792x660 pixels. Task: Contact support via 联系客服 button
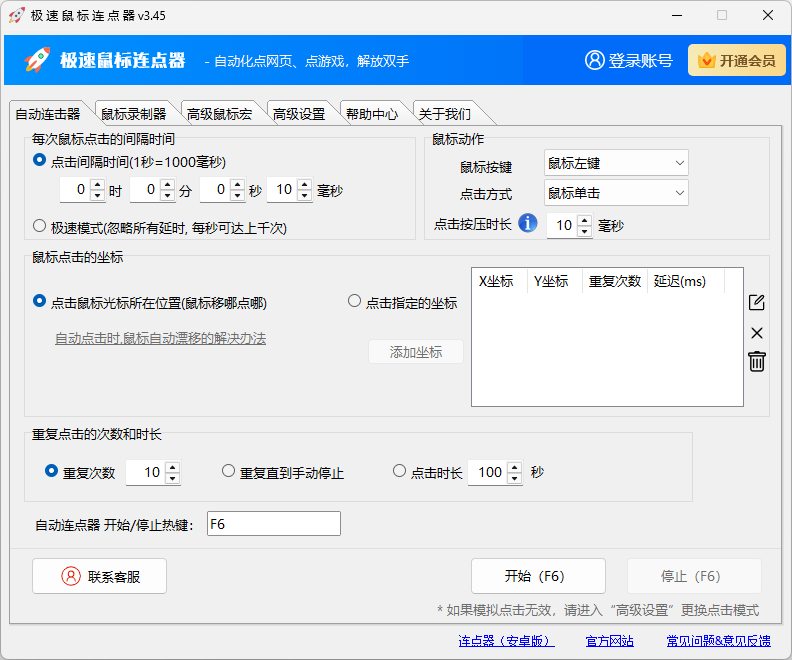pos(99,576)
